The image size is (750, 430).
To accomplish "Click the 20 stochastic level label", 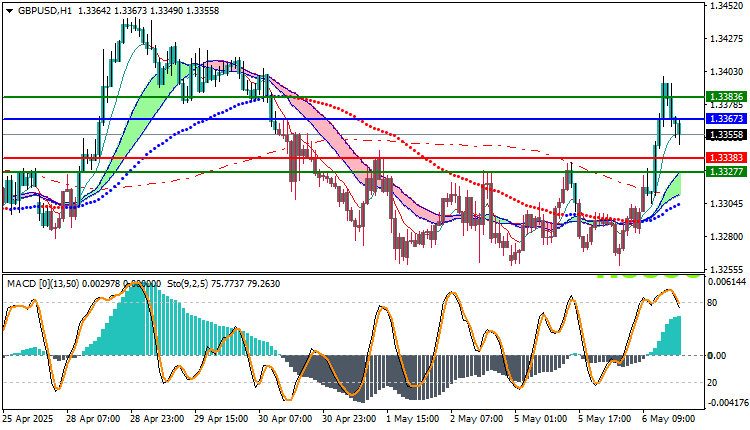I will (712, 382).
